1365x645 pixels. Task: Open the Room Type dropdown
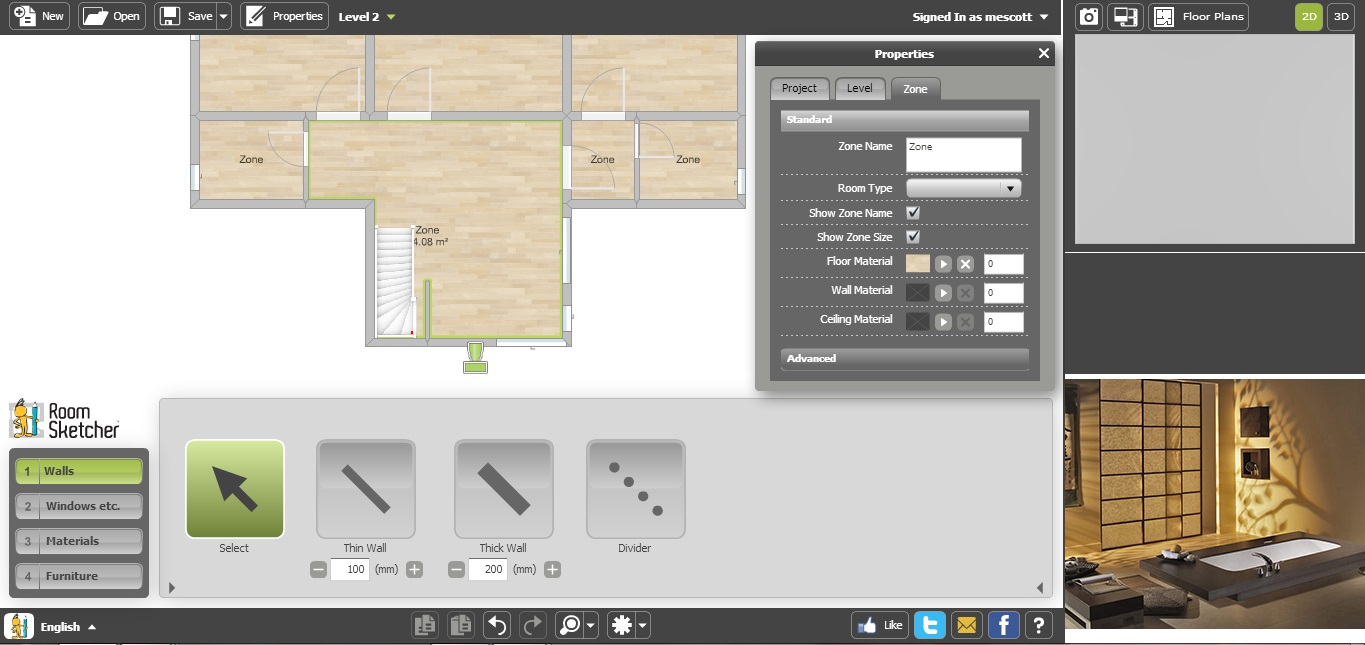(x=1008, y=187)
